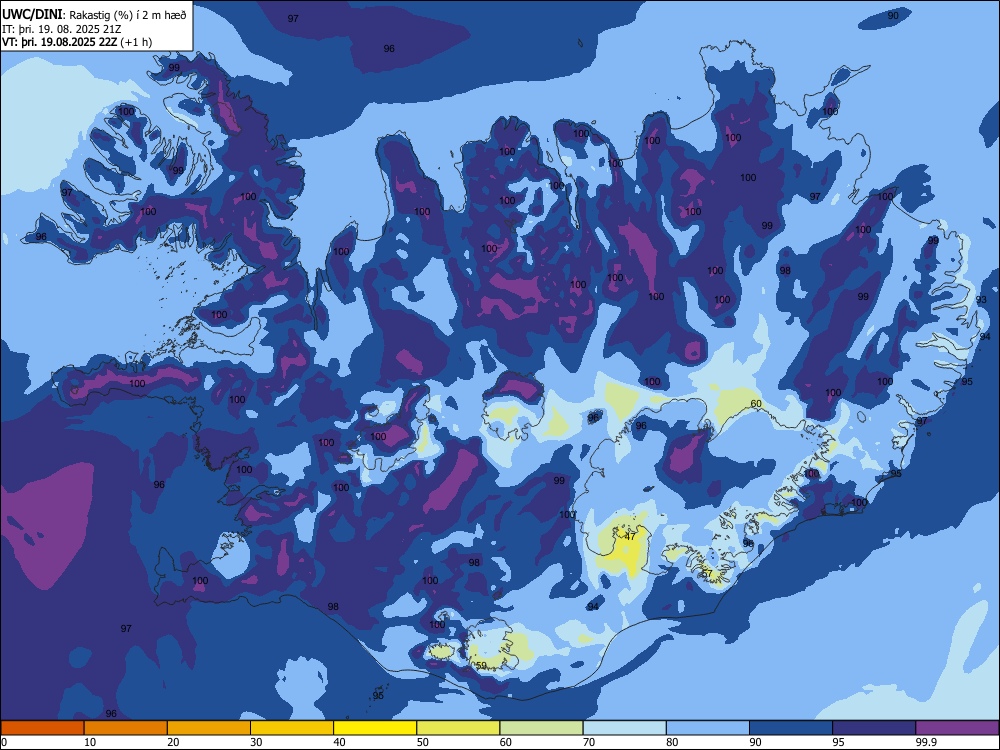Click the dark orange 0–10 legend swatch
The width and height of the screenshot is (1000, 750).
pyautogui.click(x=42, y=728)
